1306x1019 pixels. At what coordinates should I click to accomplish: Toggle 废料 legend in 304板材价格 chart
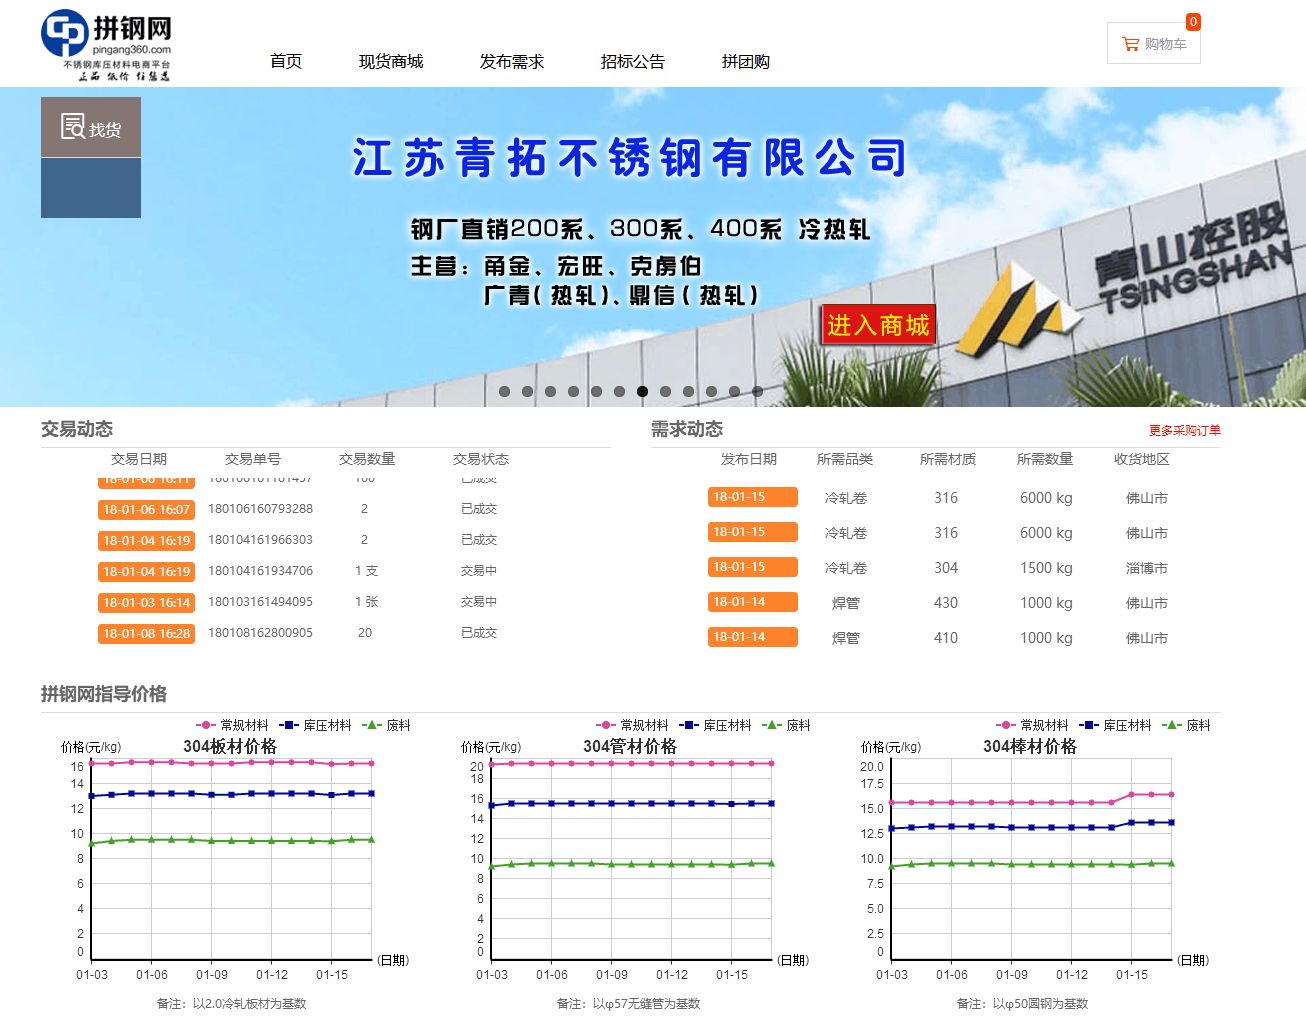(x=387, y=725)
